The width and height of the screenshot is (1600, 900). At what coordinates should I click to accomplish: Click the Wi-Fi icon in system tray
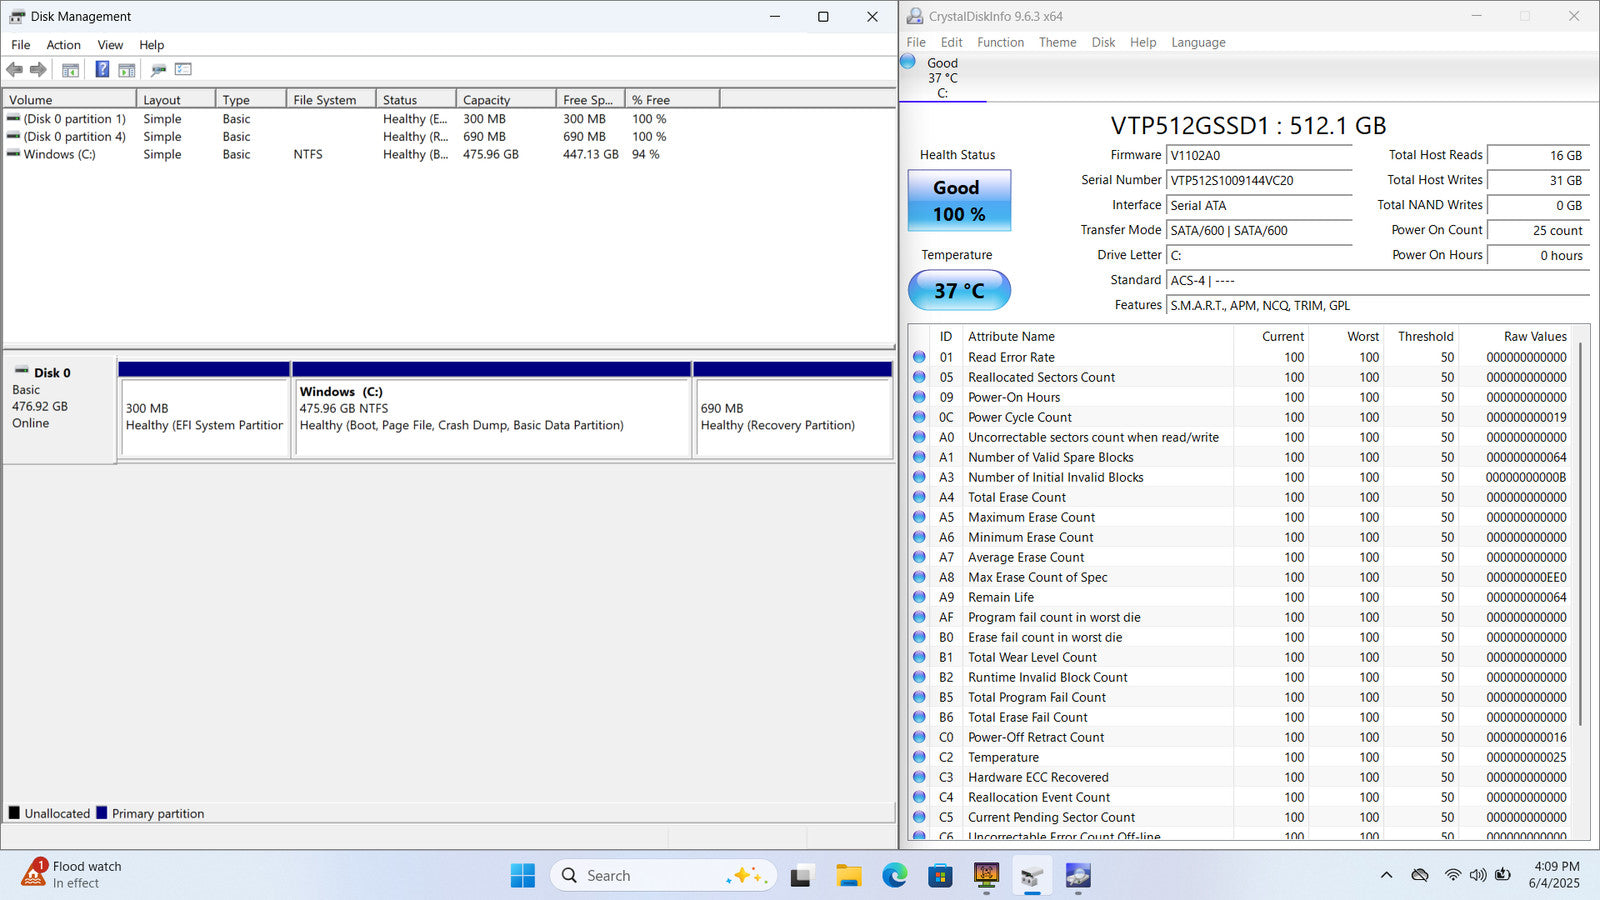click(1452, 875)
